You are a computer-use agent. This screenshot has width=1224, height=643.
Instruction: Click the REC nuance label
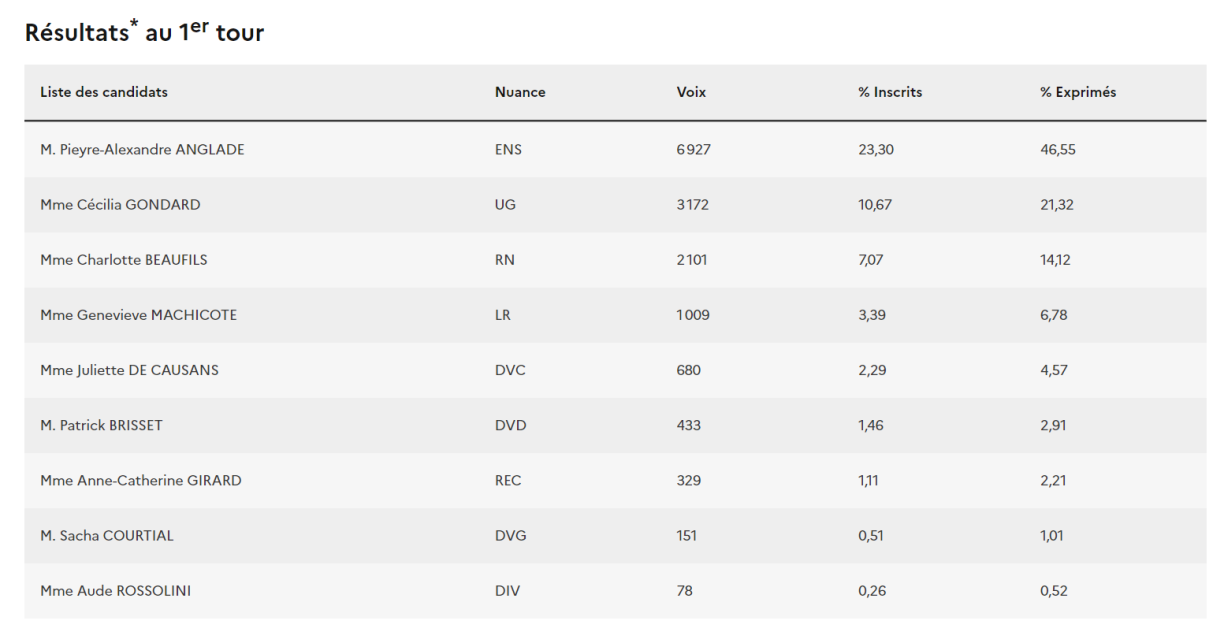tap(508, 480)
